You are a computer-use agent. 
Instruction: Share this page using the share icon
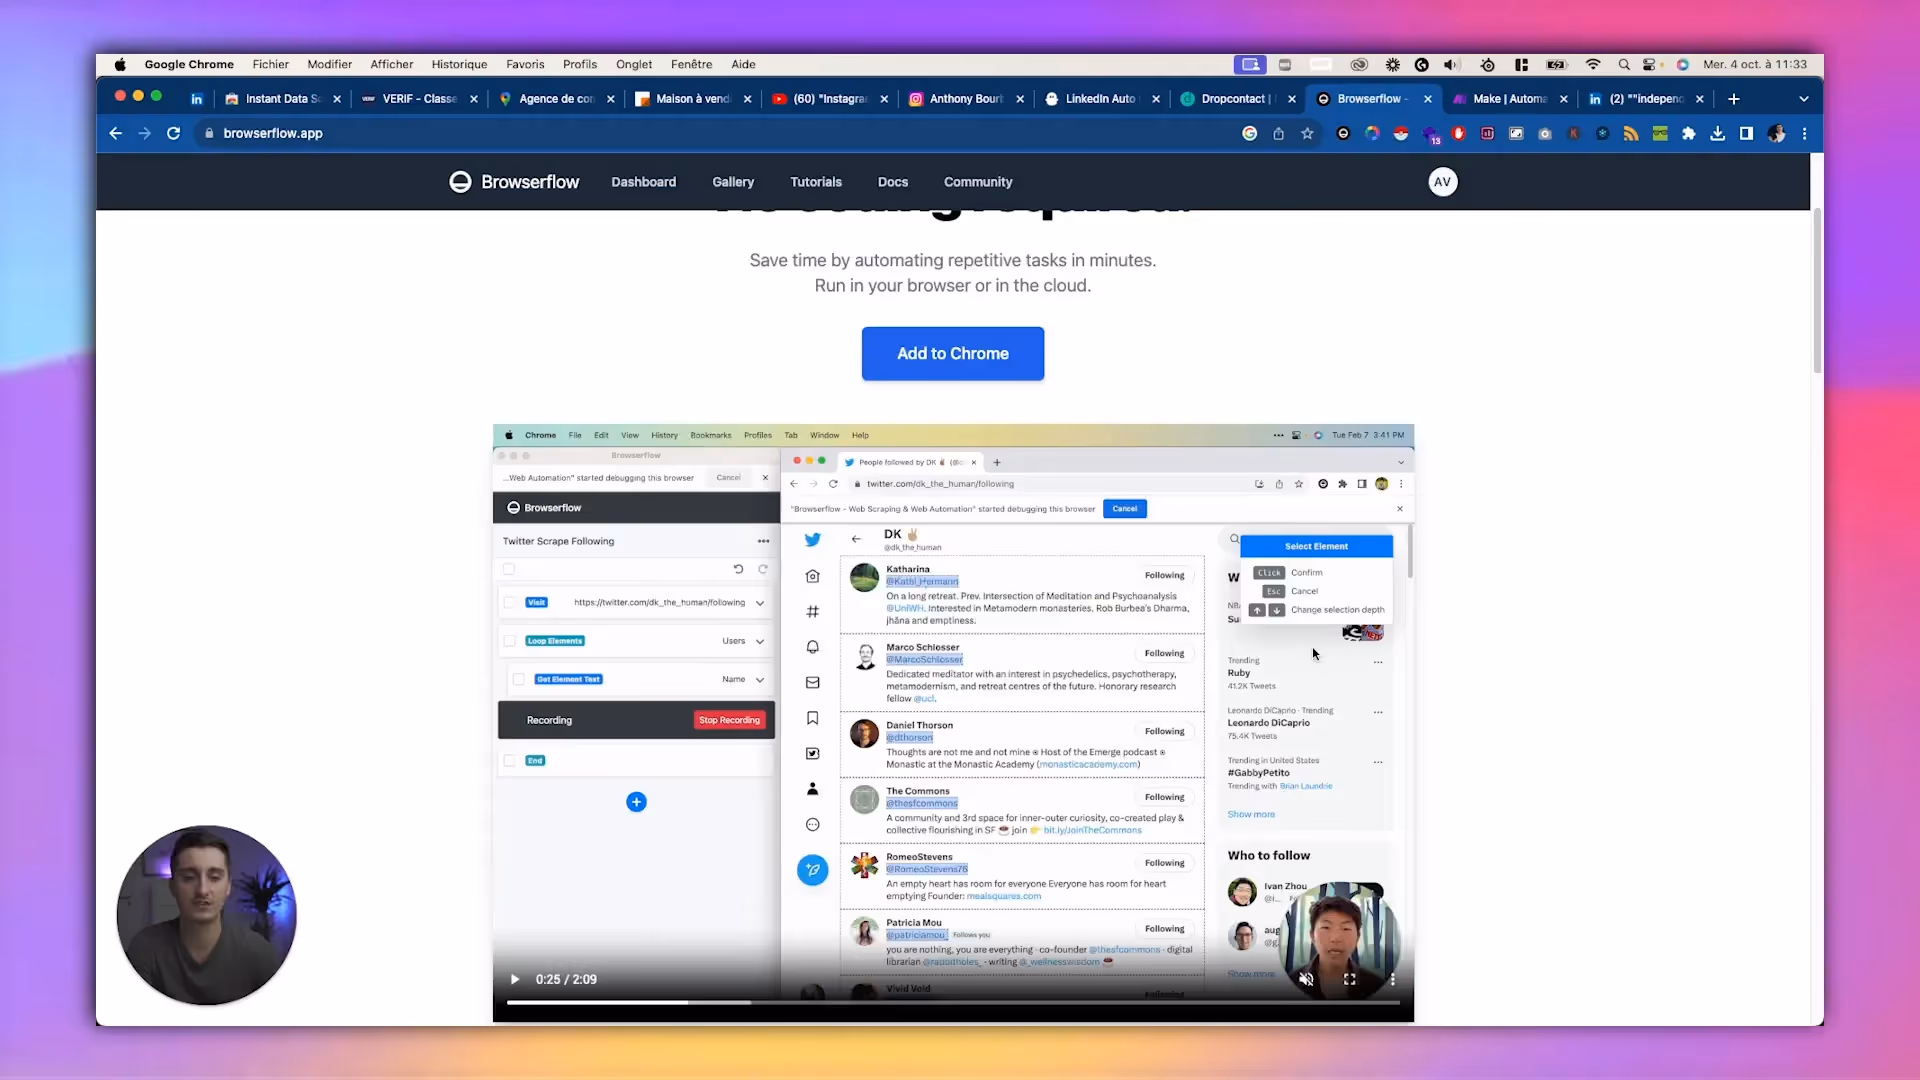1278,133
